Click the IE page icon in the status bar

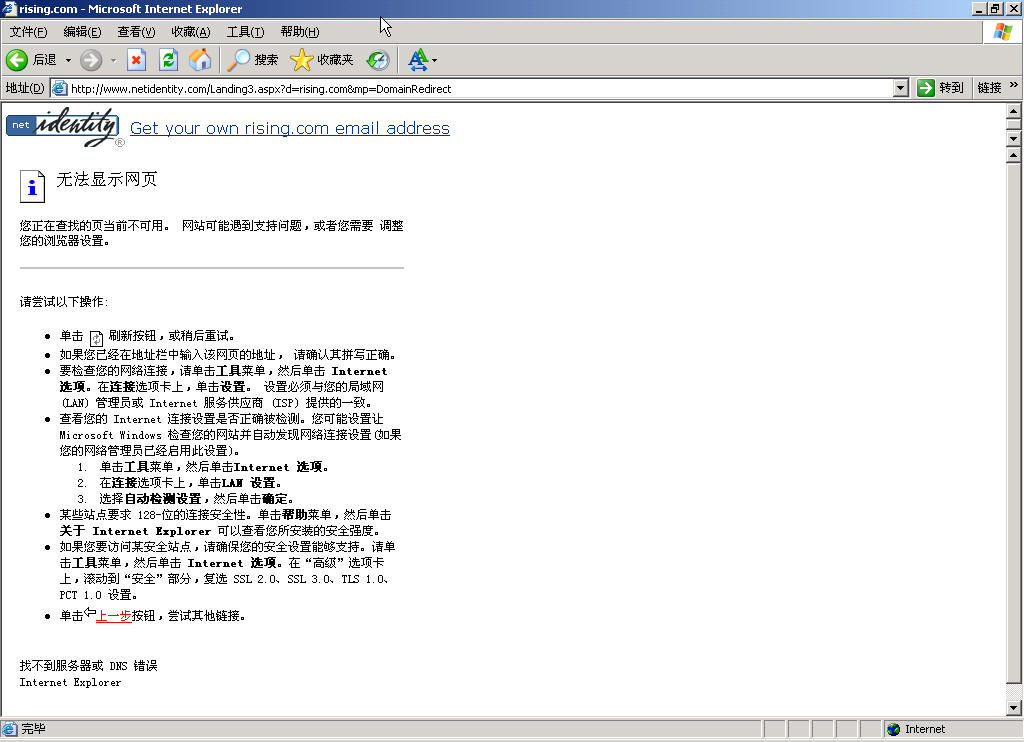(9, 729)
